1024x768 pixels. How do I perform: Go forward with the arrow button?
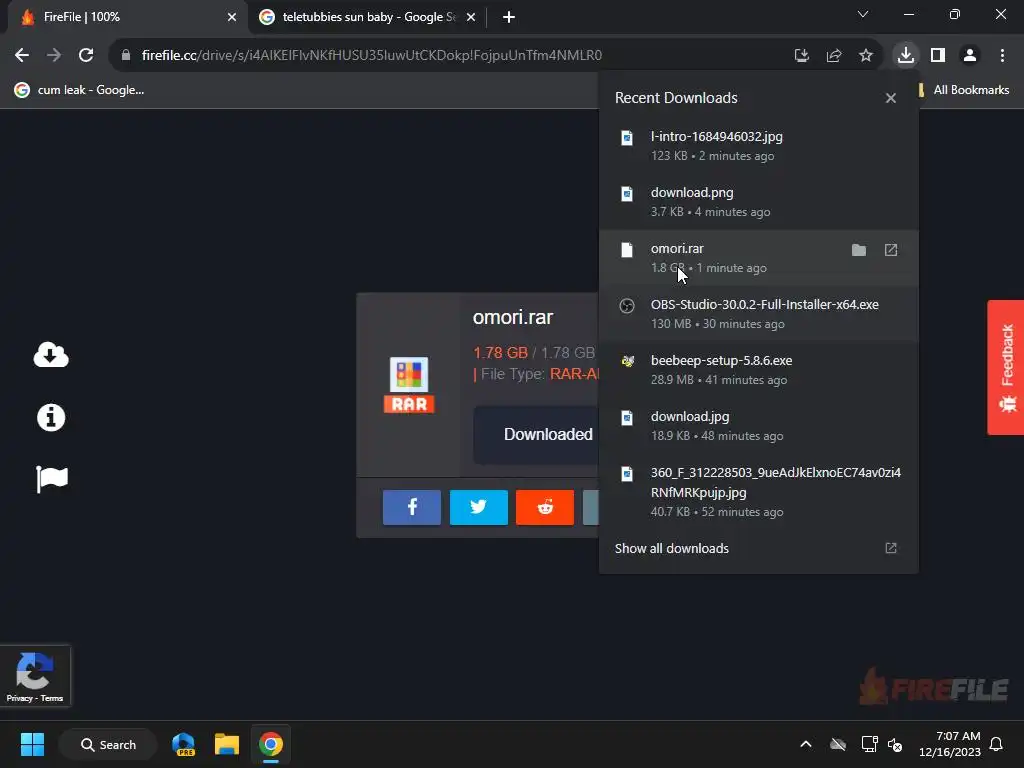(x=54, y=55)
